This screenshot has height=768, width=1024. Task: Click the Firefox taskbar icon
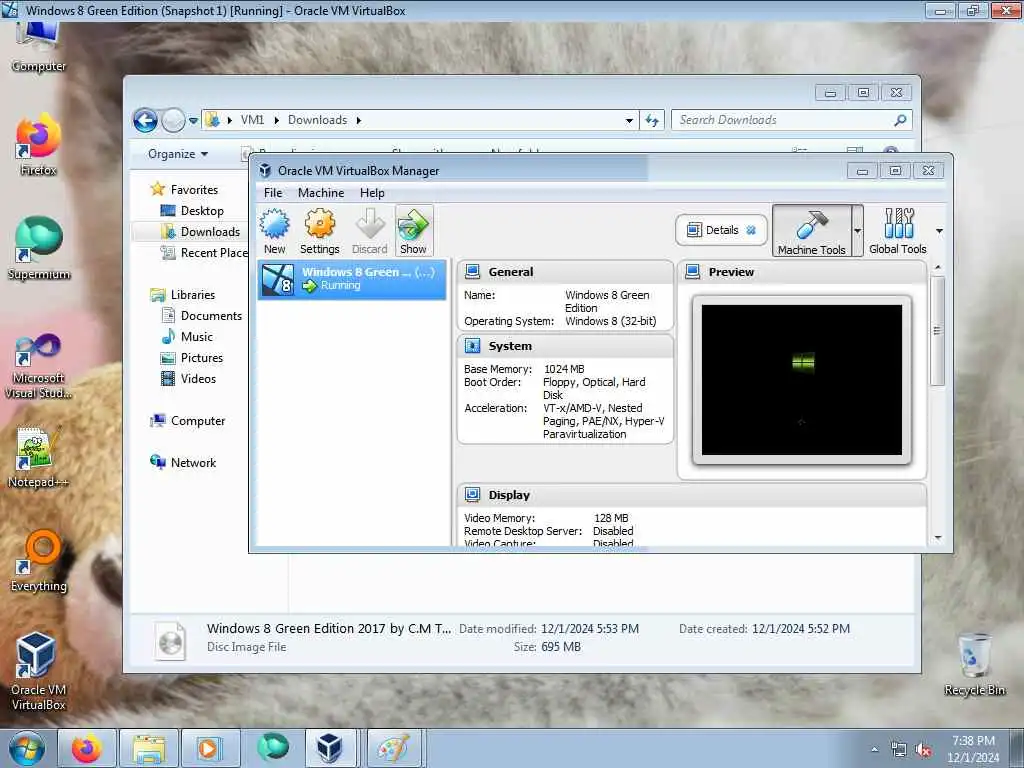pos(87,748)
